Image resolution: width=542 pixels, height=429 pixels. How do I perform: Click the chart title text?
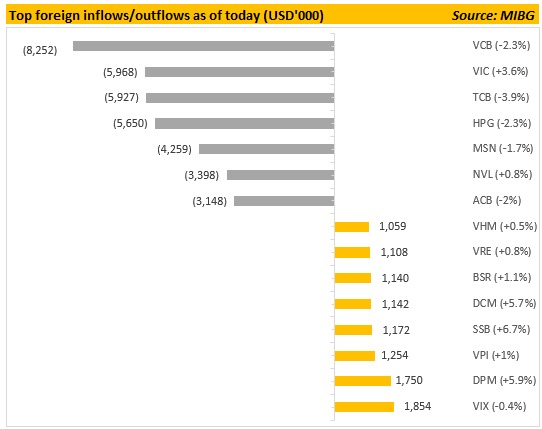(166, 16)
